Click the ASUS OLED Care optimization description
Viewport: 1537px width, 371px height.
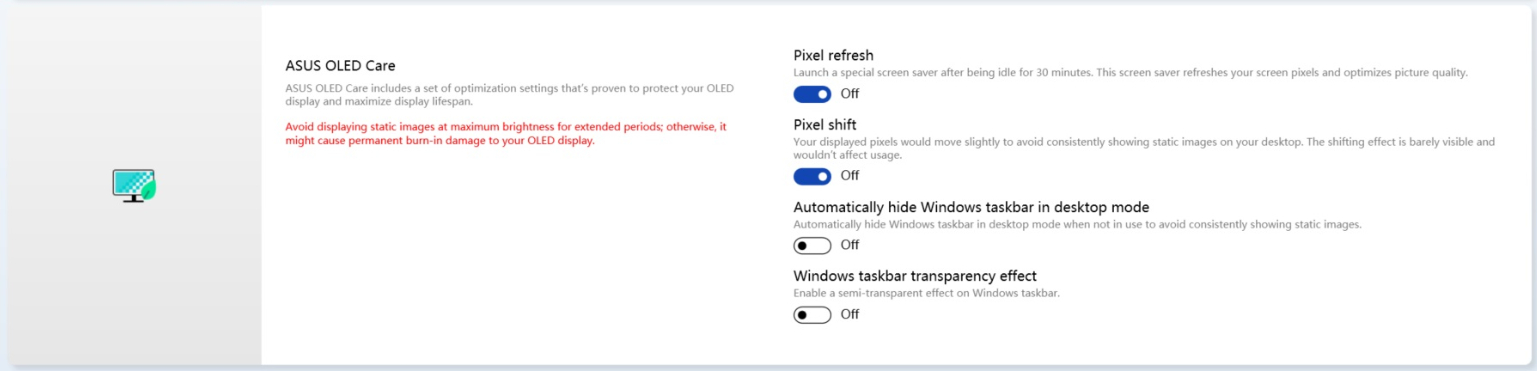[x=509, y=95]
